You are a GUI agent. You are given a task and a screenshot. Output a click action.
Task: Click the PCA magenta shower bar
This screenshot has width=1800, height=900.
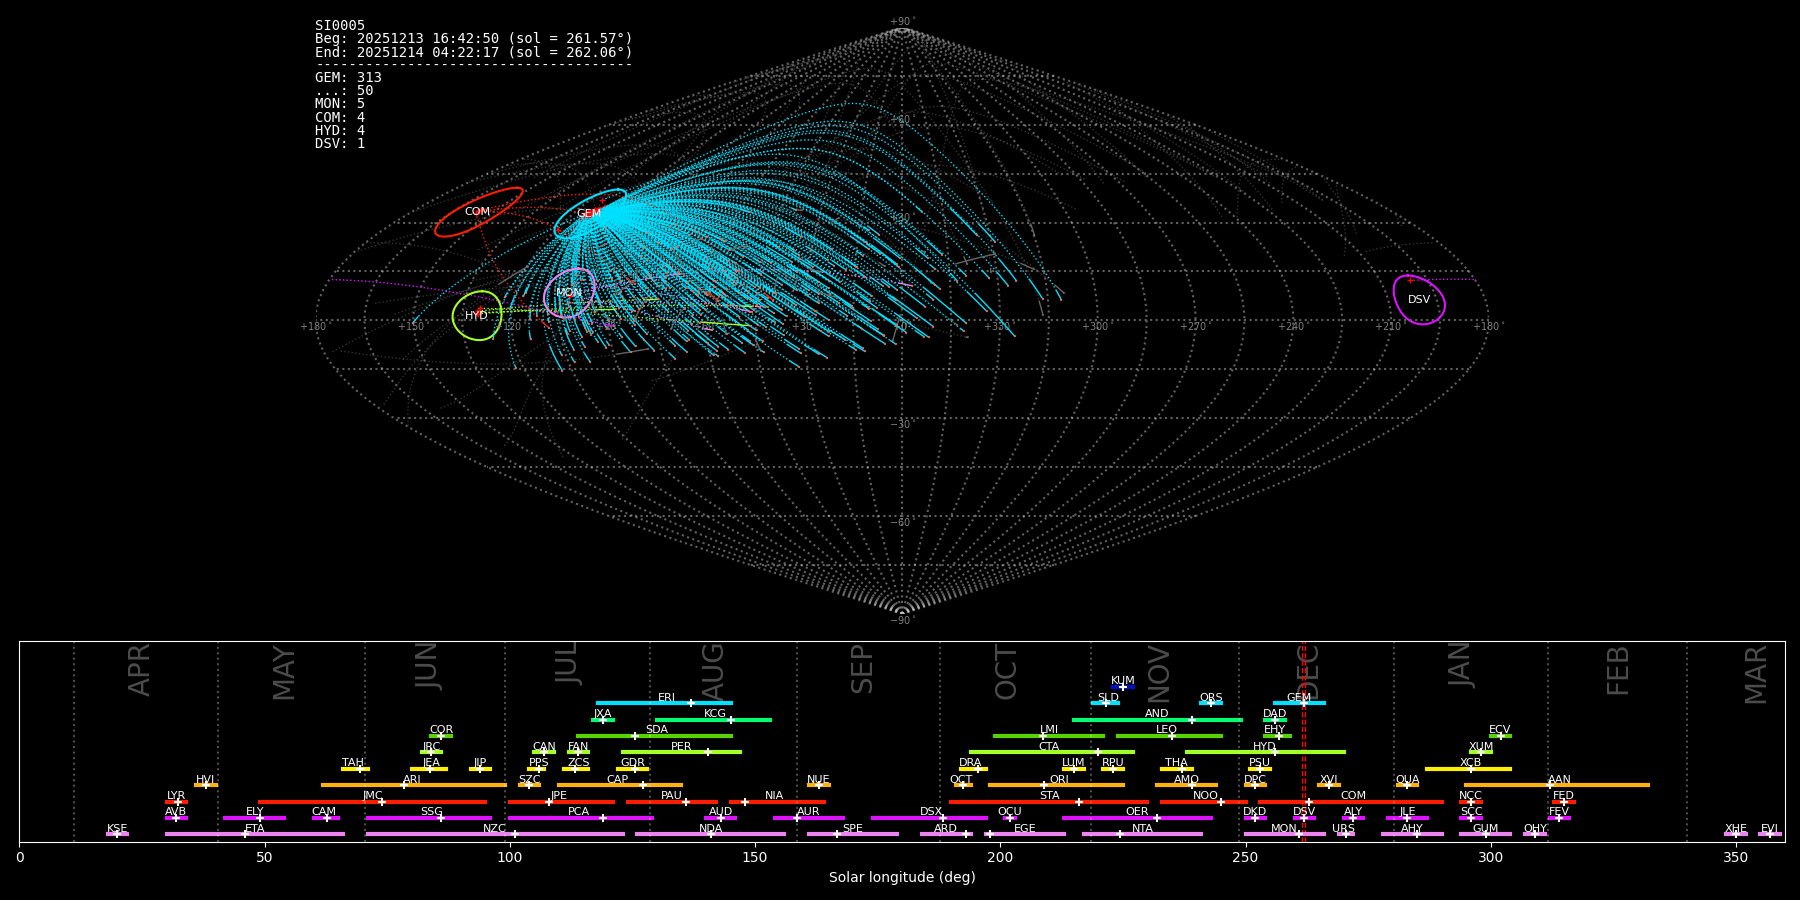tap(580, 818)
